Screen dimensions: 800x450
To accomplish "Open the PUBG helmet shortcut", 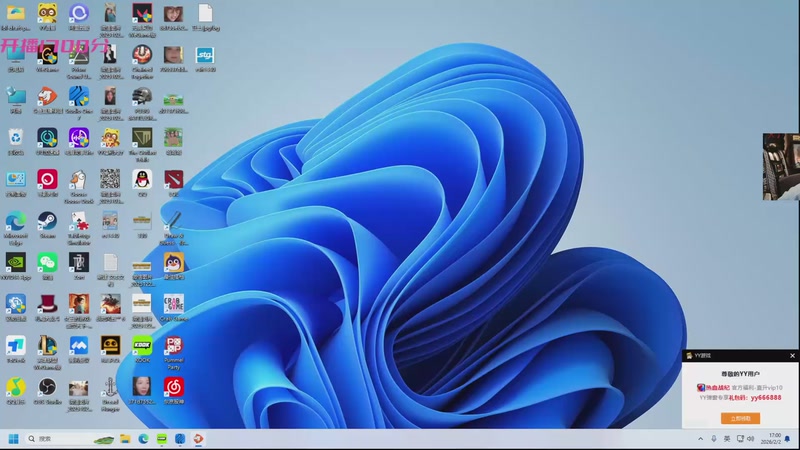I will (x=142, y=96).
